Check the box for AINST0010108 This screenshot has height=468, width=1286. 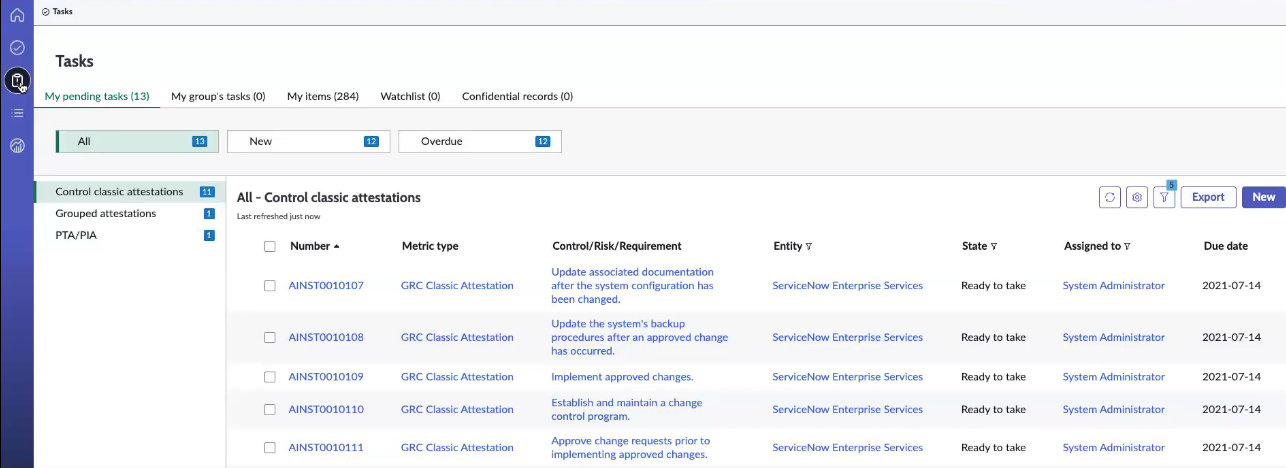(x=270, y=337)
